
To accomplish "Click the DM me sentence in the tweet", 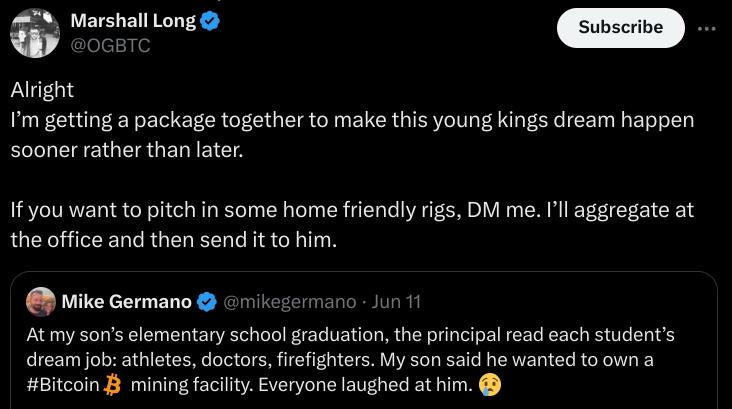I will [350, 211].
